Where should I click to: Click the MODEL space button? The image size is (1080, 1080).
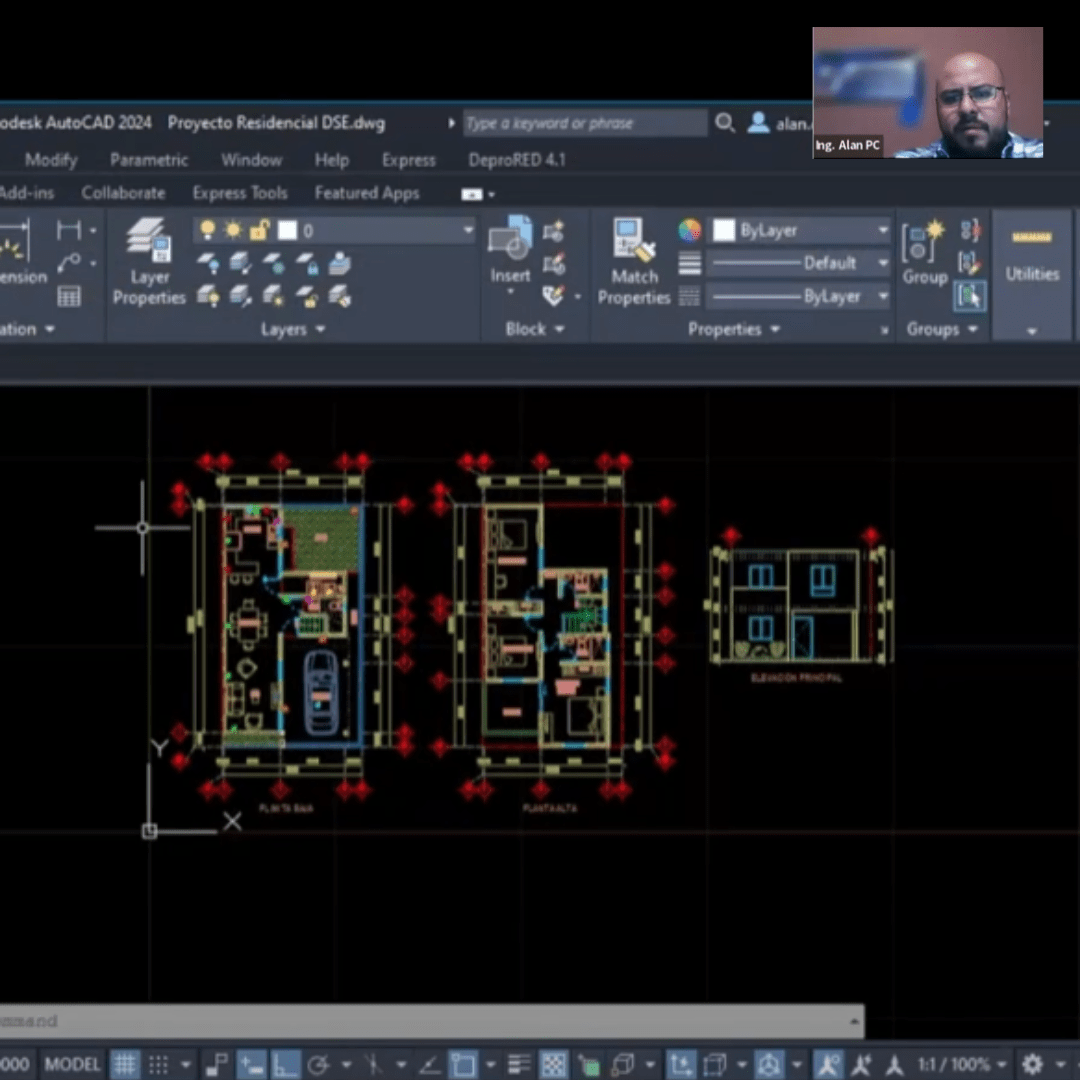pos(72,1064)
